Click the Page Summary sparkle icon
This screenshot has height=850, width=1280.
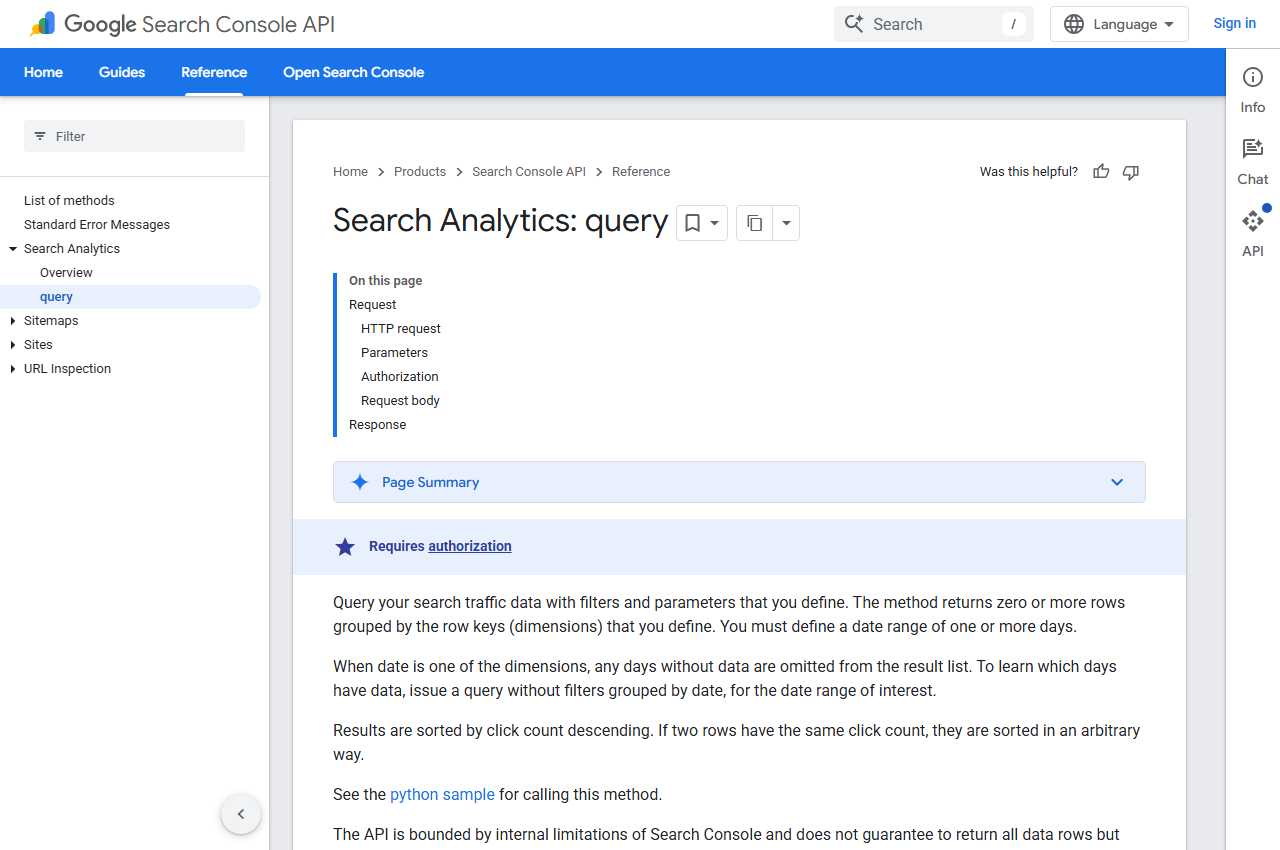point(360,482)
